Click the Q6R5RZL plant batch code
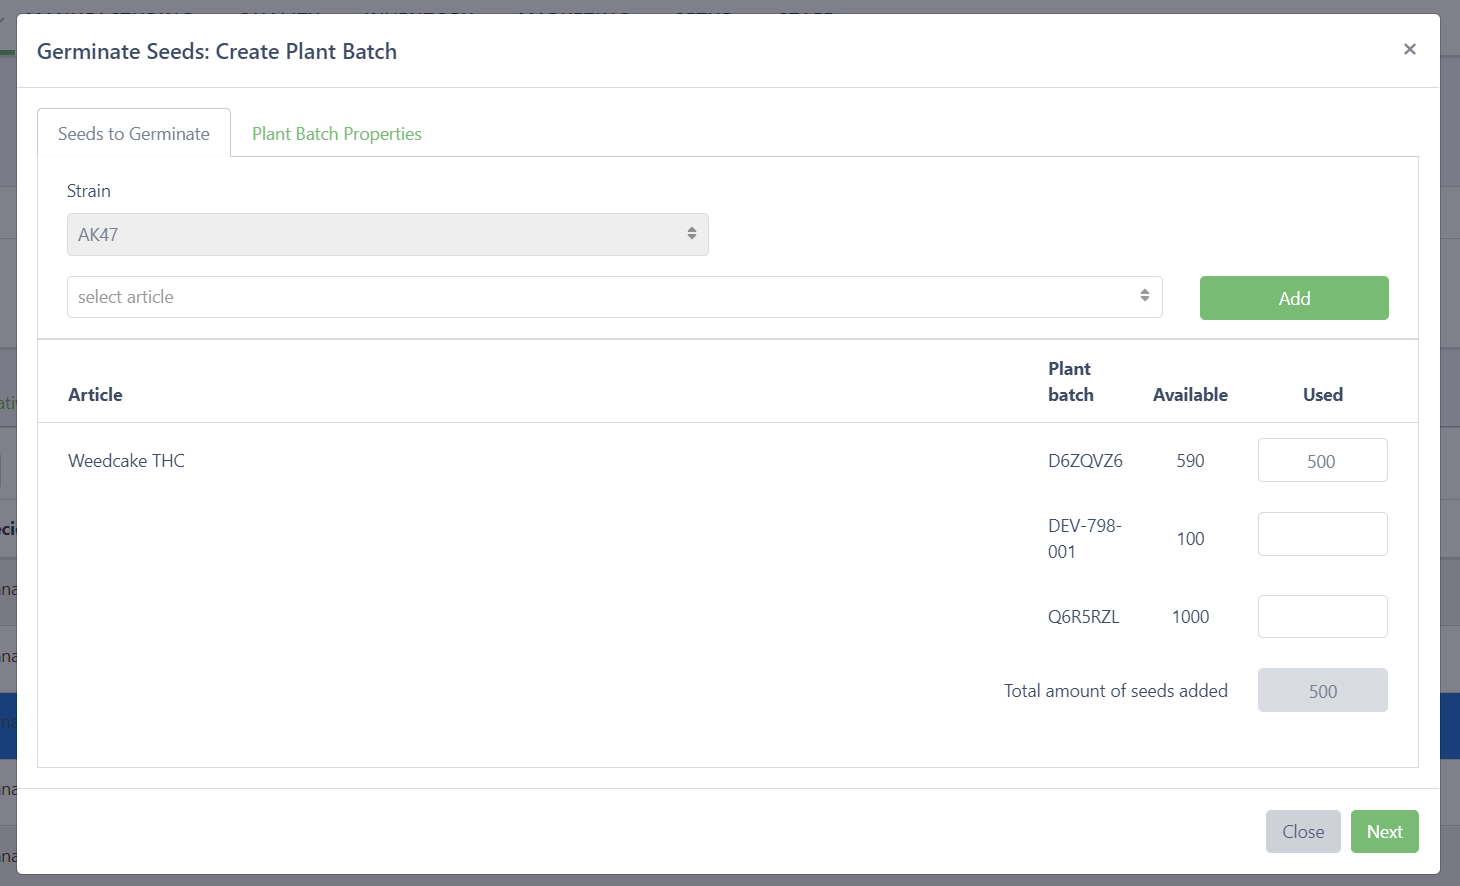Viewport: 1460px width, 886px height. pos(1083,617)
